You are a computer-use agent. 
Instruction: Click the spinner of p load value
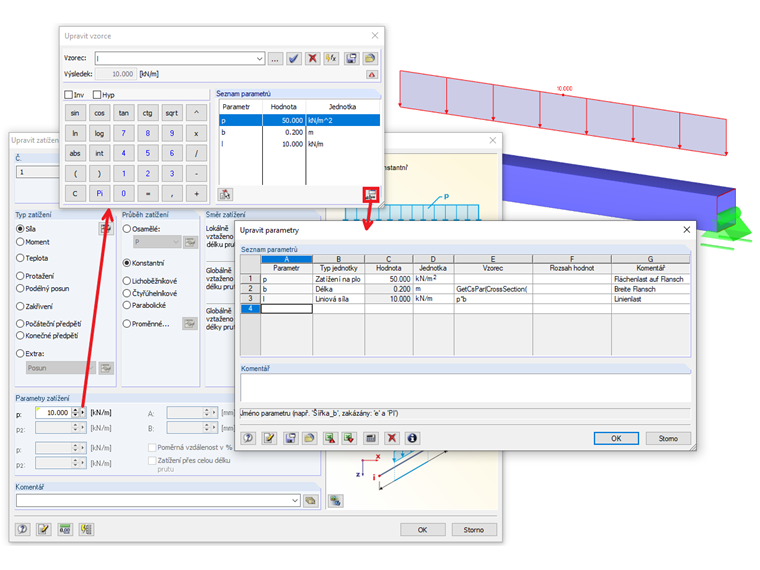[x=75, y=412]
